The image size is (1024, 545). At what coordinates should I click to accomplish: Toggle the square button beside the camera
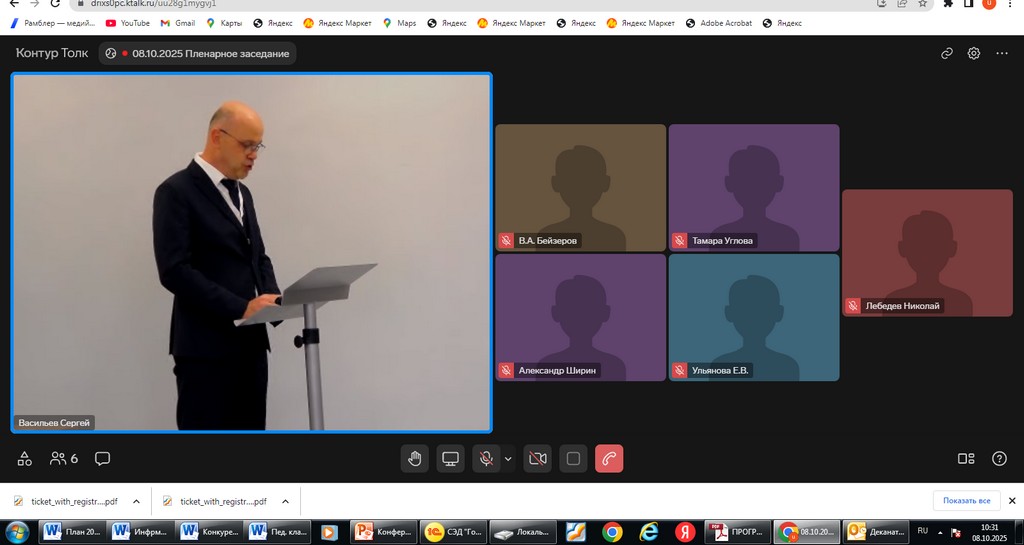(x=573, y=459)
